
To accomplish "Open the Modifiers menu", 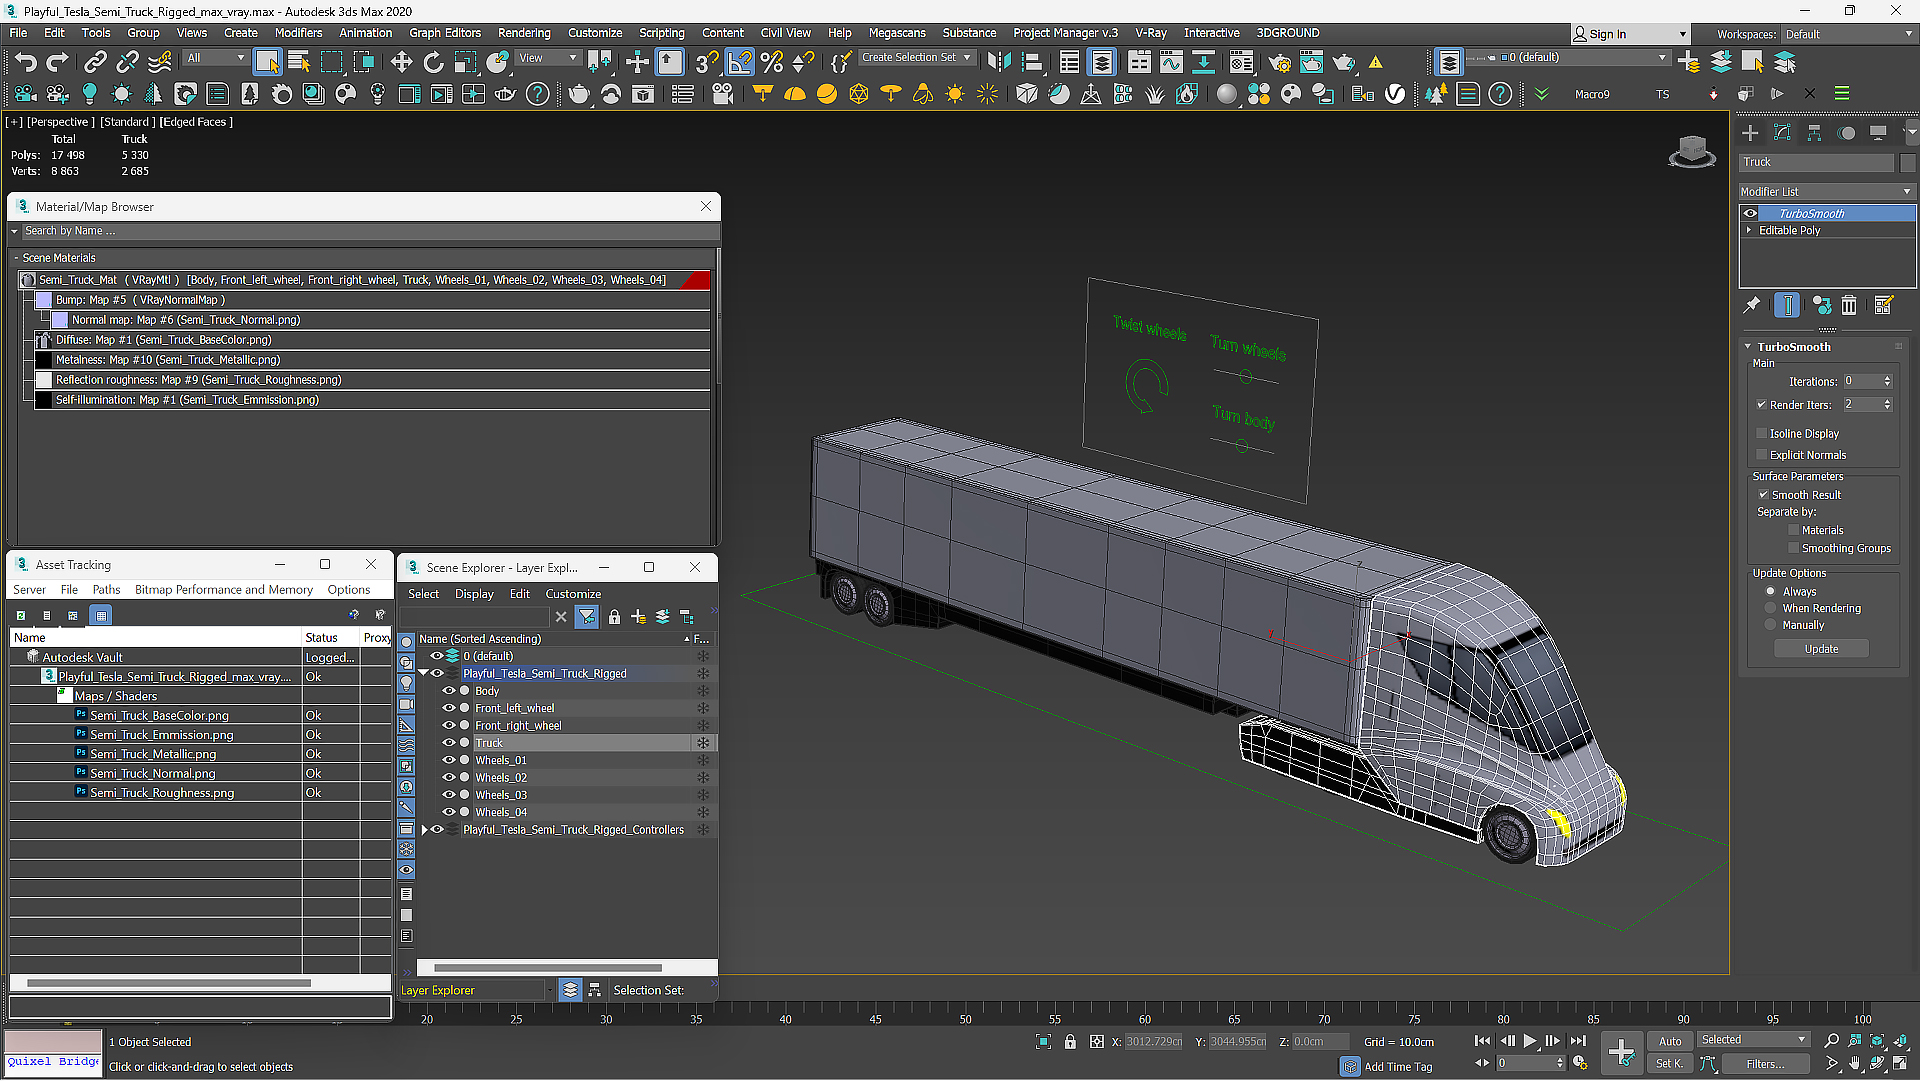I will 298,33.
